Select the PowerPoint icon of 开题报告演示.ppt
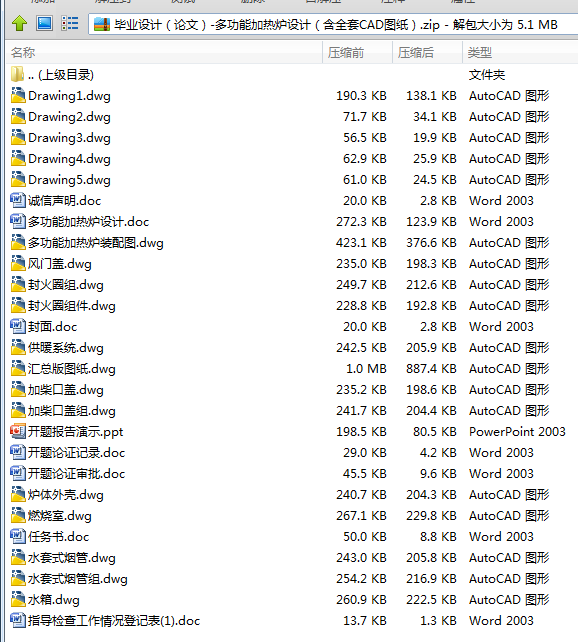This screenshot has height=642, width=578. (18, 431)
